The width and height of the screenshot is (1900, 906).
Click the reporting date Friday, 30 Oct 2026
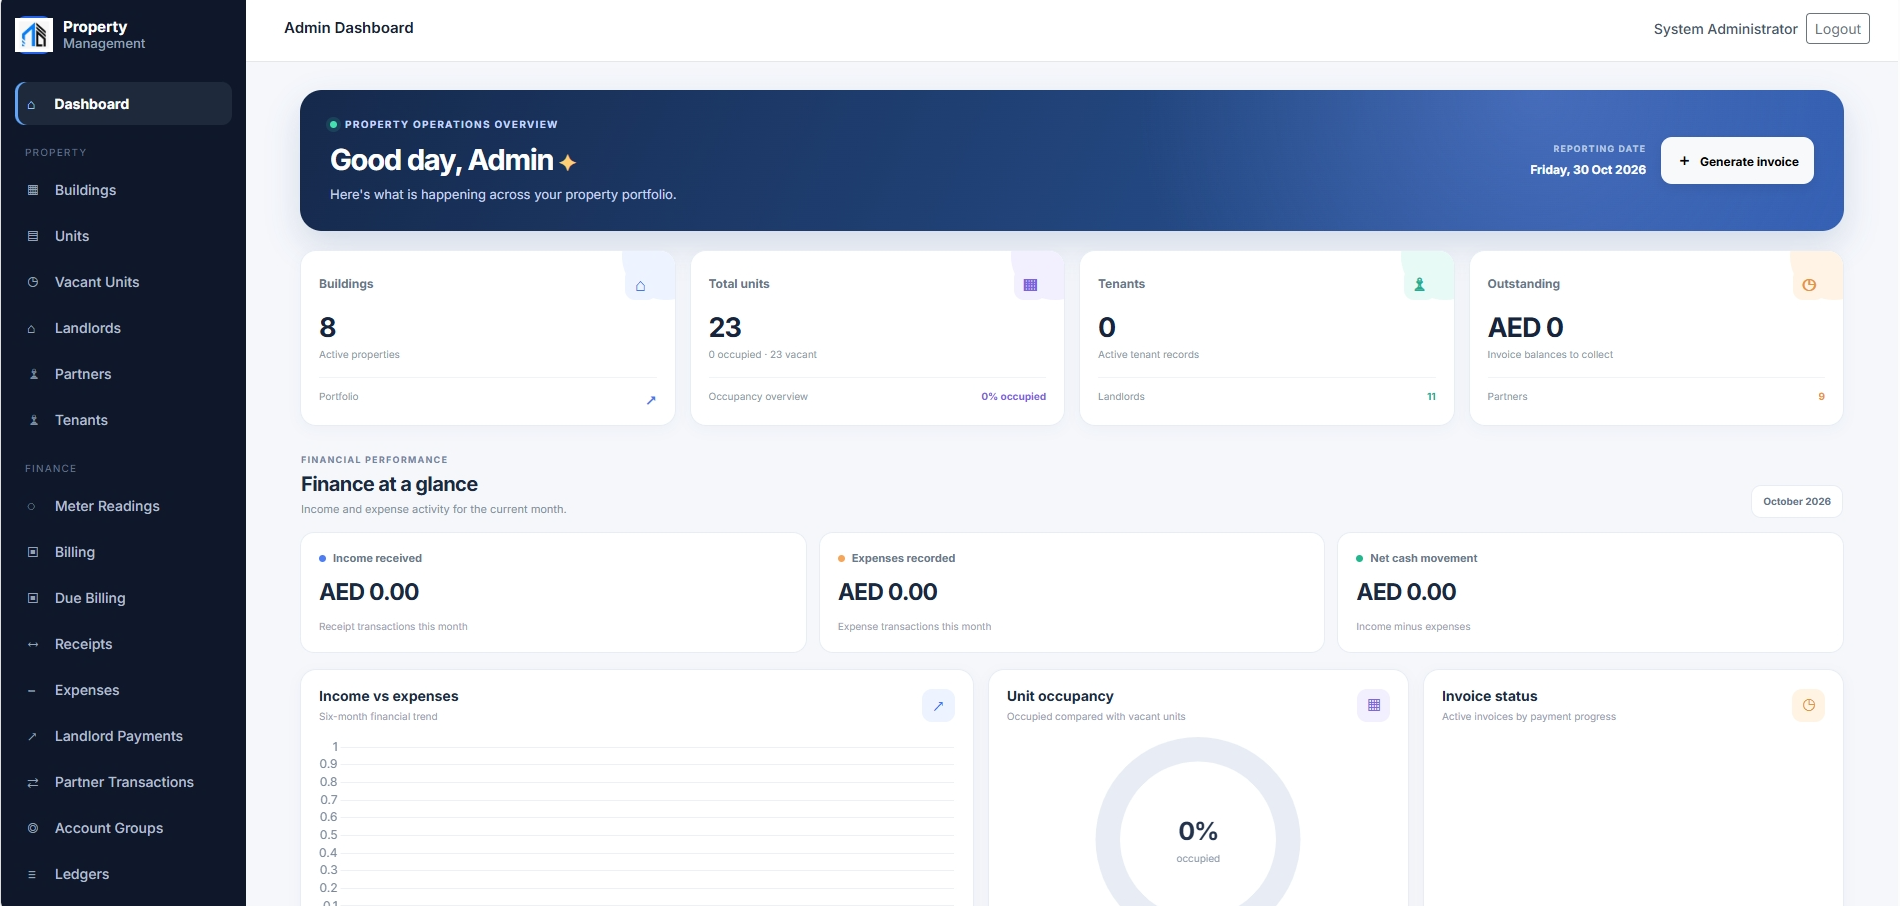1588,170
